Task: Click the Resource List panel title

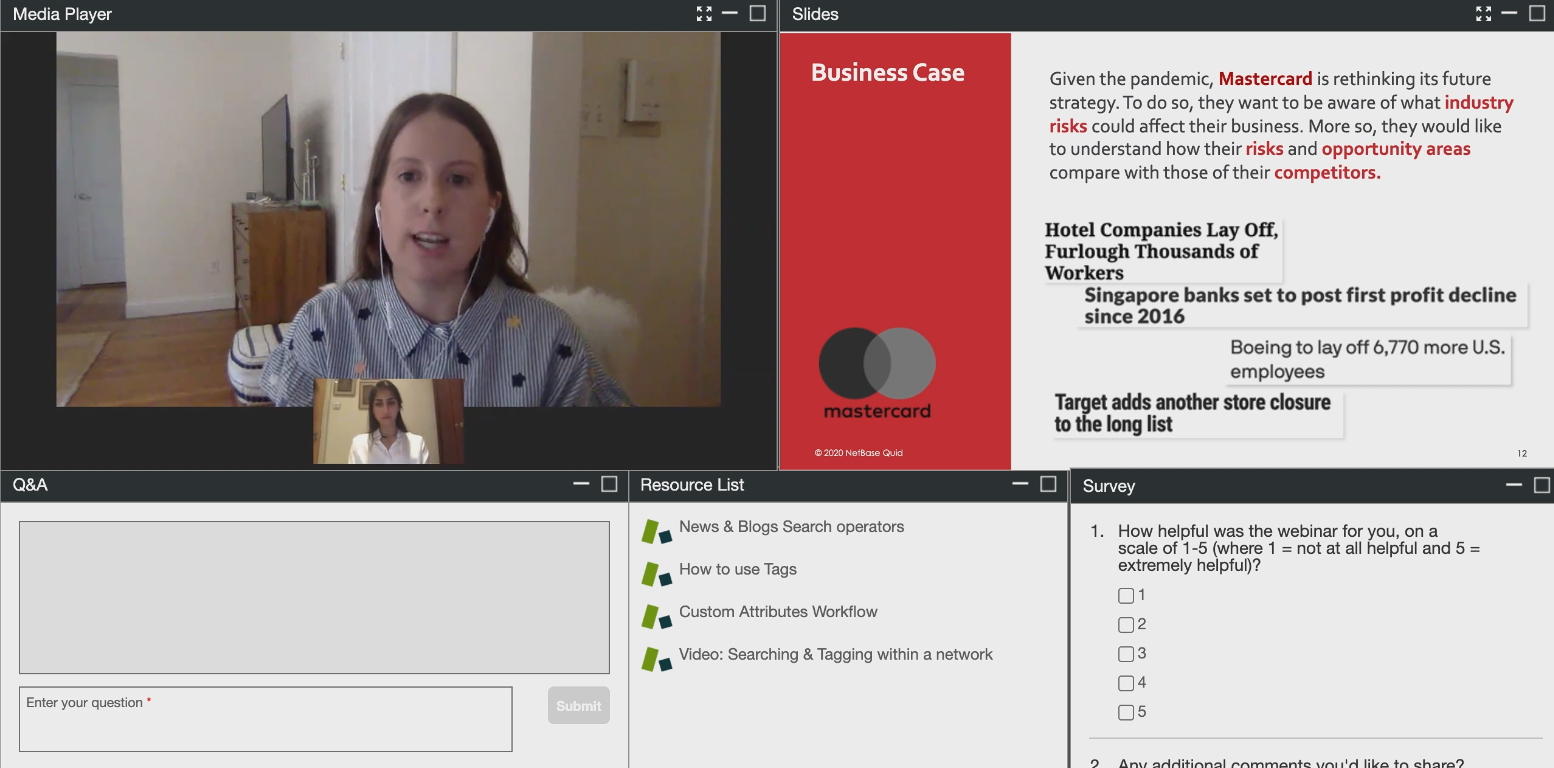Action: [x=692, y=485]
